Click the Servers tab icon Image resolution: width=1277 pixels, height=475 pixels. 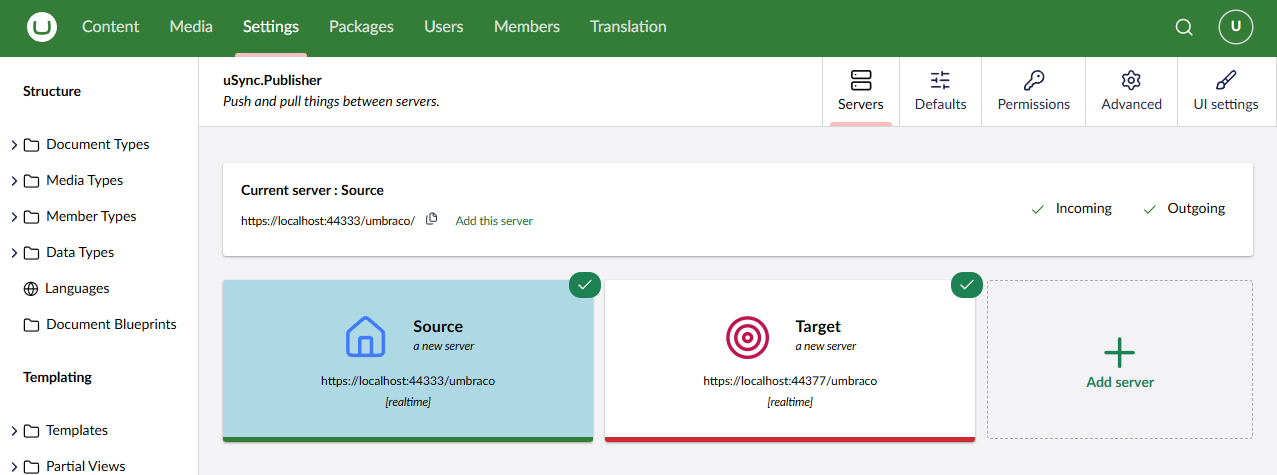pos(861,80)
